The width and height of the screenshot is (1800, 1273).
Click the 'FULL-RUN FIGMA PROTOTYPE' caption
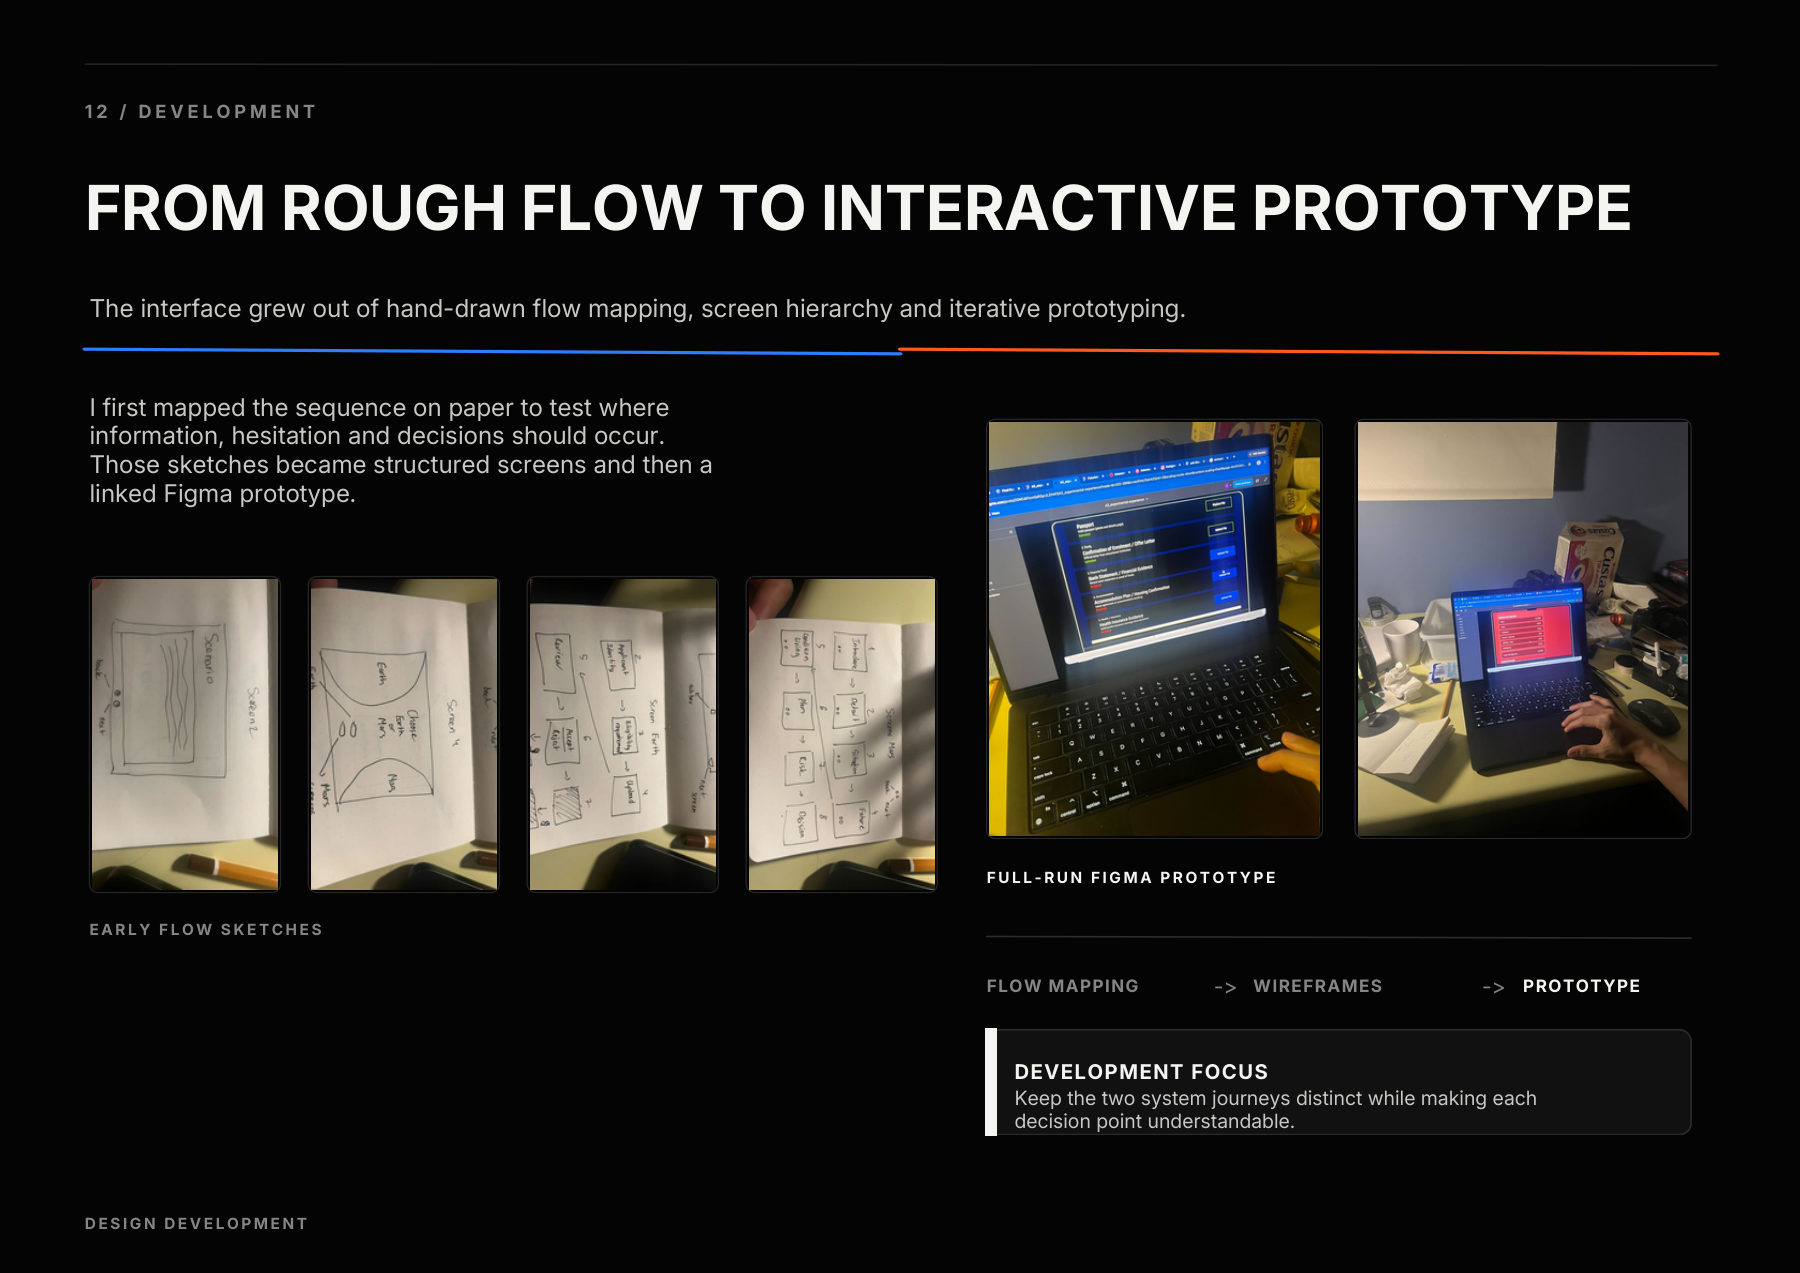(x=1131, y=878)
